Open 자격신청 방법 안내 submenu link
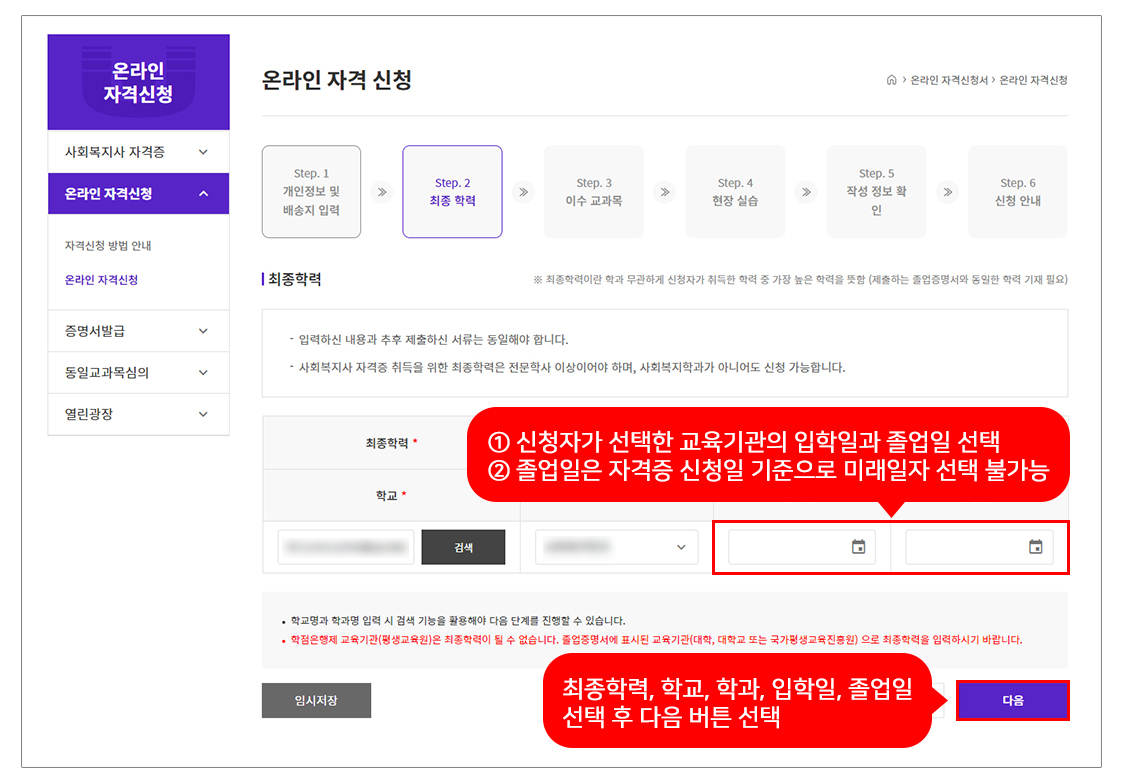Screen dimensions: 1123x780 point(108,246)
